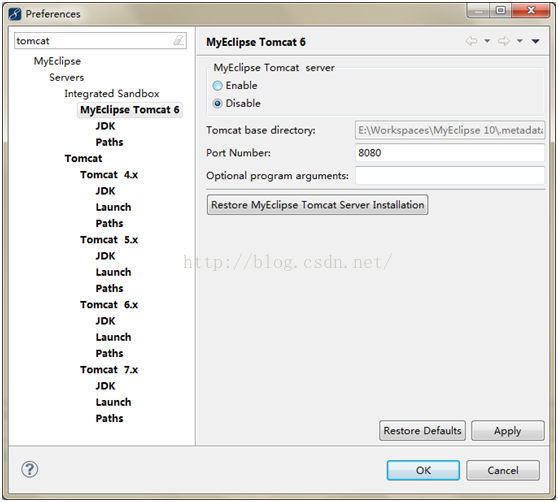
Task: Open Paths under Tomcat 5.x
Action: [109, 288]
